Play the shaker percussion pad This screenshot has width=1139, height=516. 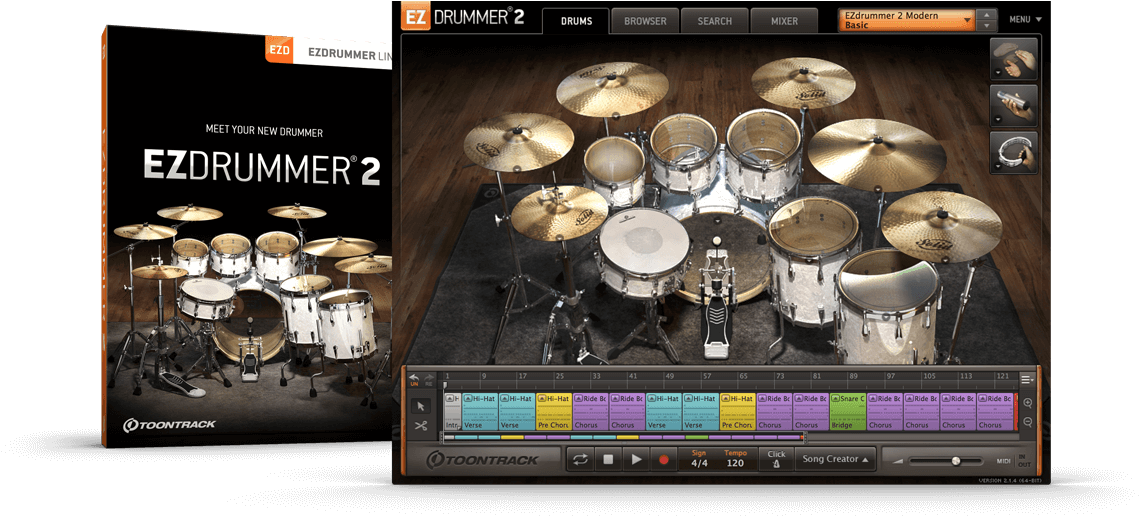pos(1013,106)
